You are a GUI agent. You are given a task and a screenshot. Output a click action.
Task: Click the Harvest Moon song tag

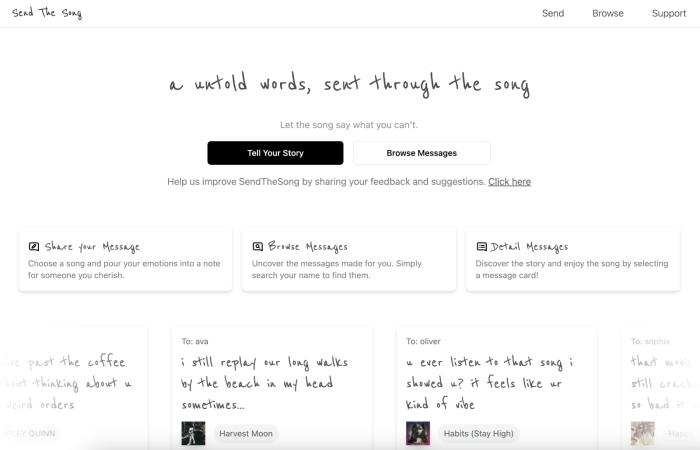(247, 433)
